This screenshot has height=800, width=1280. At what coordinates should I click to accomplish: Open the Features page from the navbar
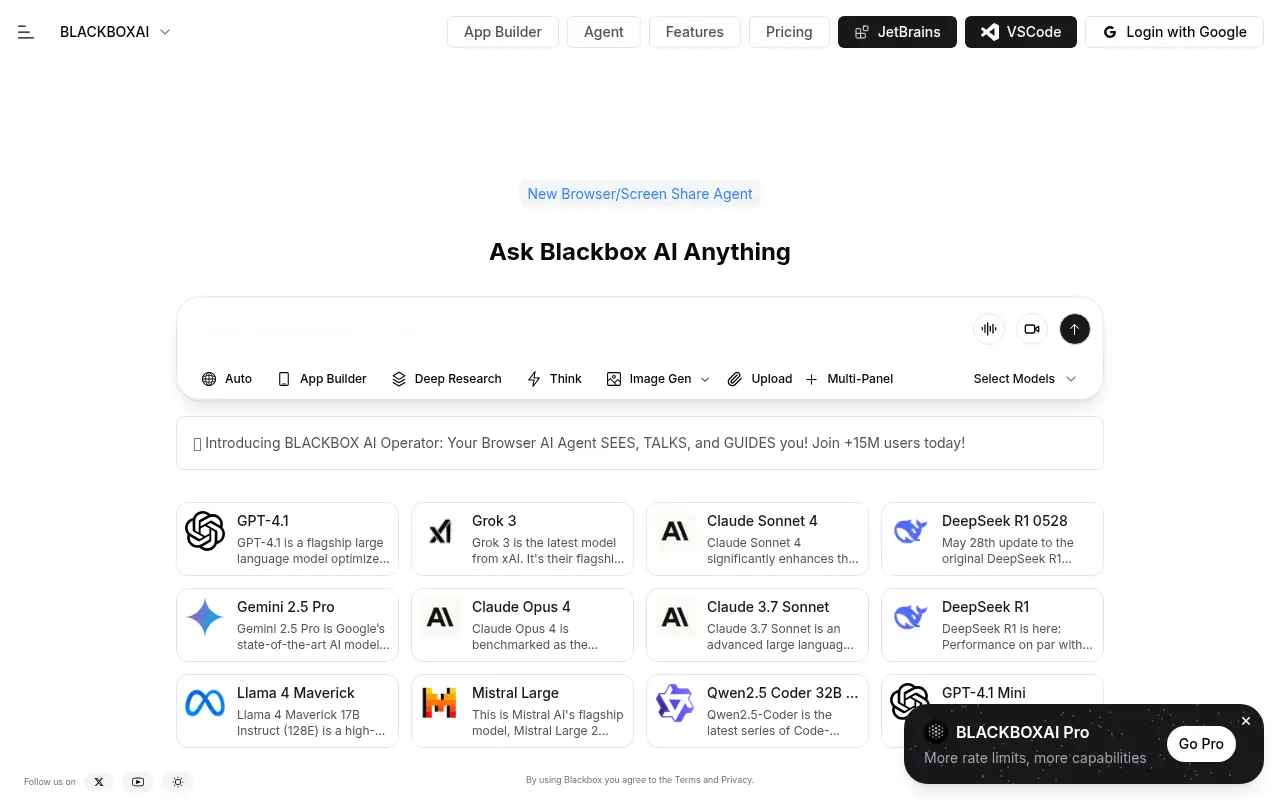pos(694,32)
